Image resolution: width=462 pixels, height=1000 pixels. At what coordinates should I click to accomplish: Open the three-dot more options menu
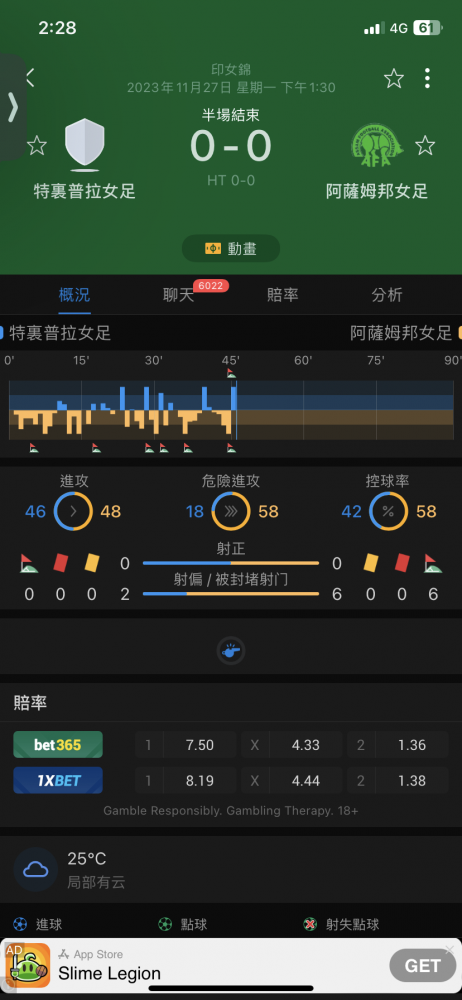tap(427, 78)
